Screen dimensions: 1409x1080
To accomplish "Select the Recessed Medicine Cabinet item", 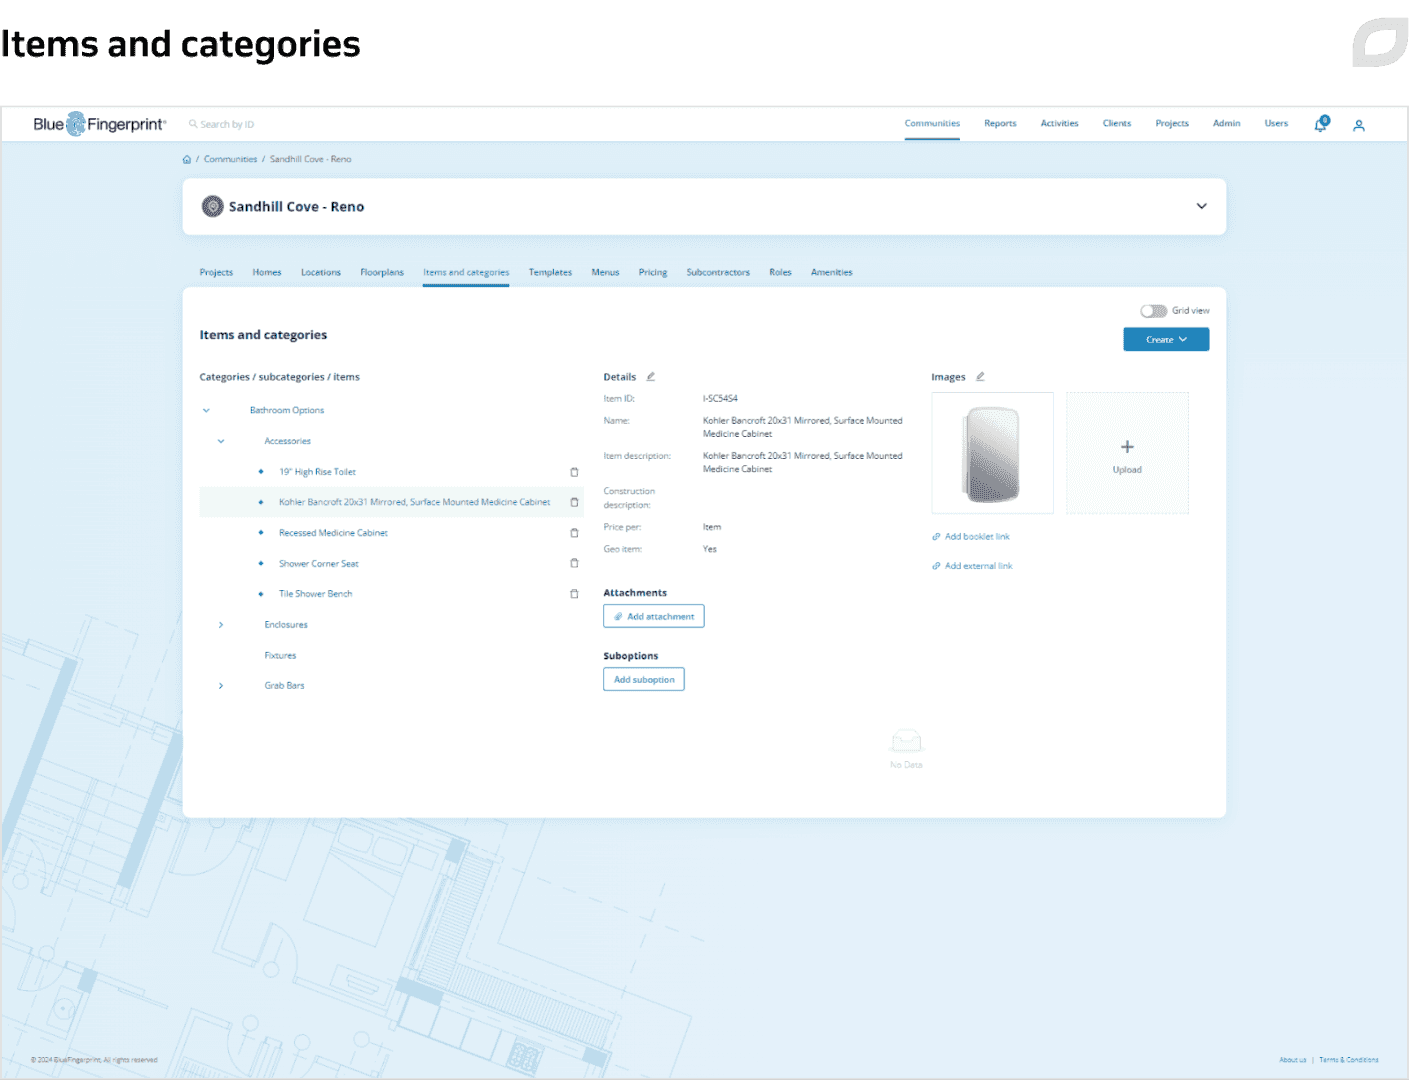I will pos(333,533).
